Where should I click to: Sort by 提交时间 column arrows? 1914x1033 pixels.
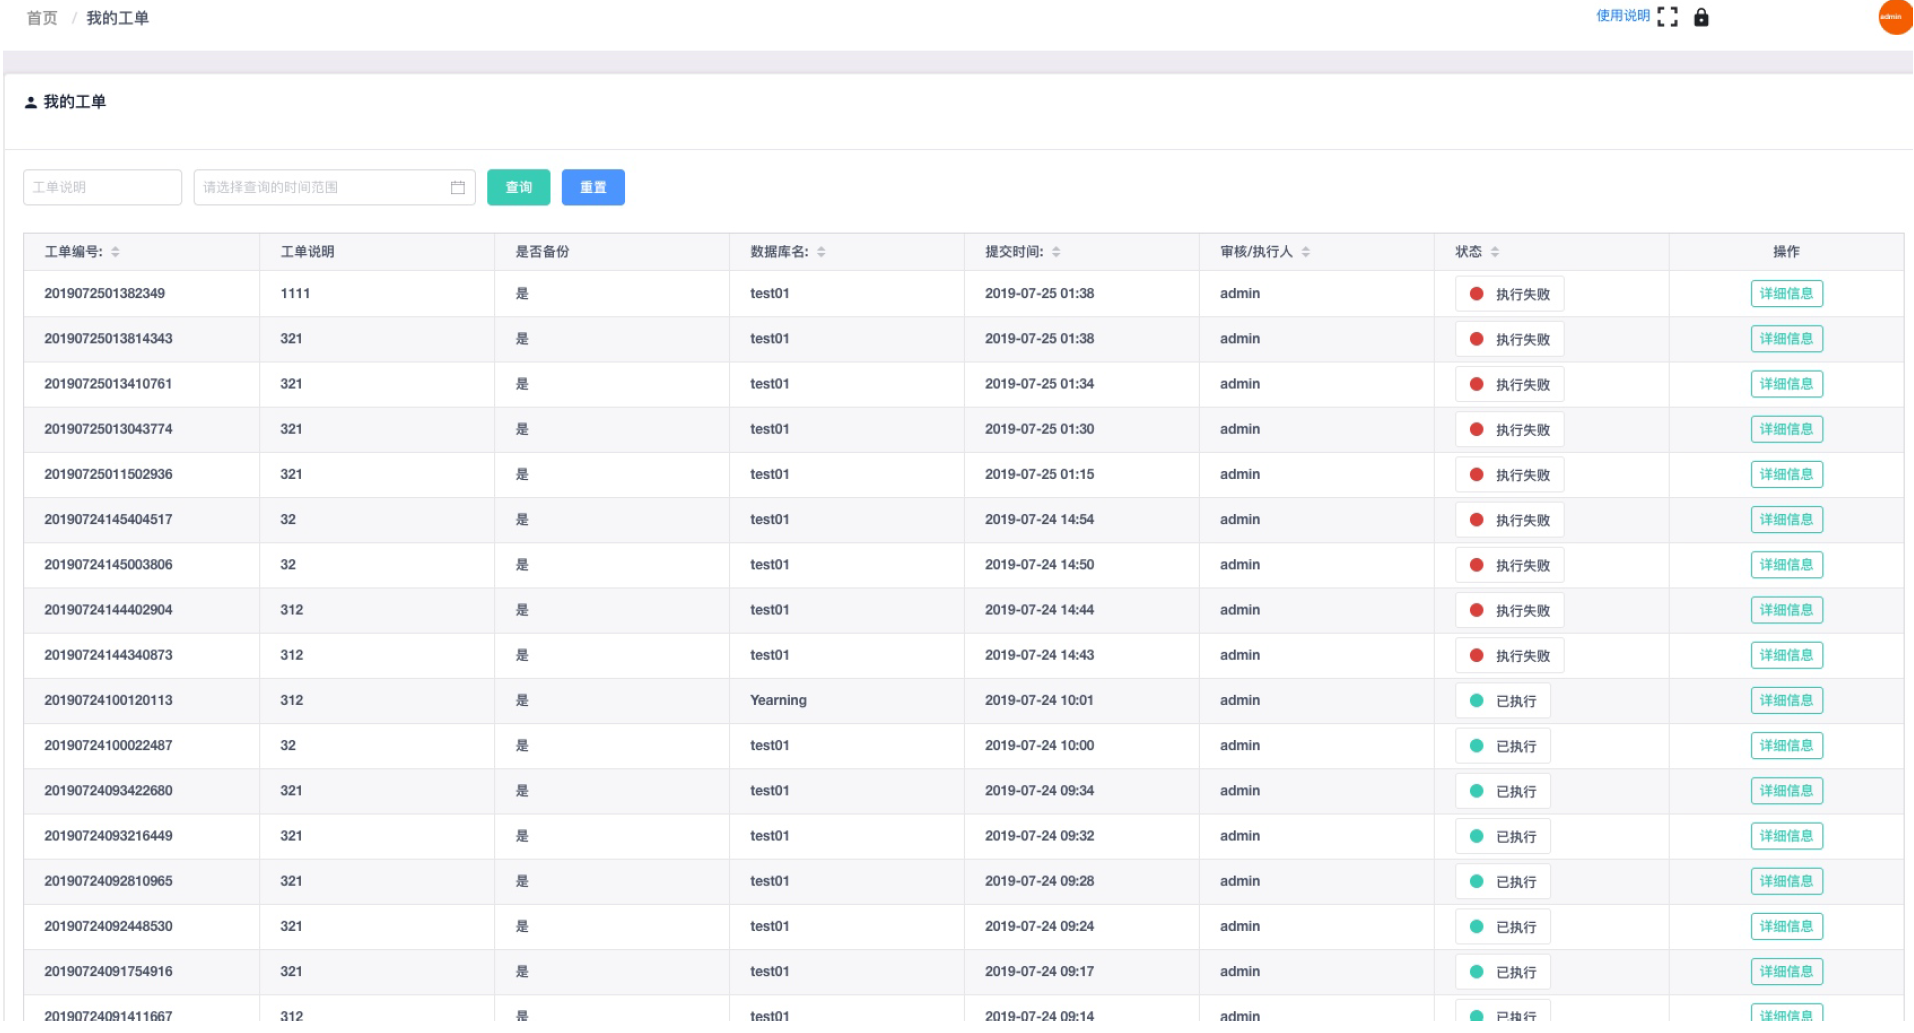(1056, 252)
